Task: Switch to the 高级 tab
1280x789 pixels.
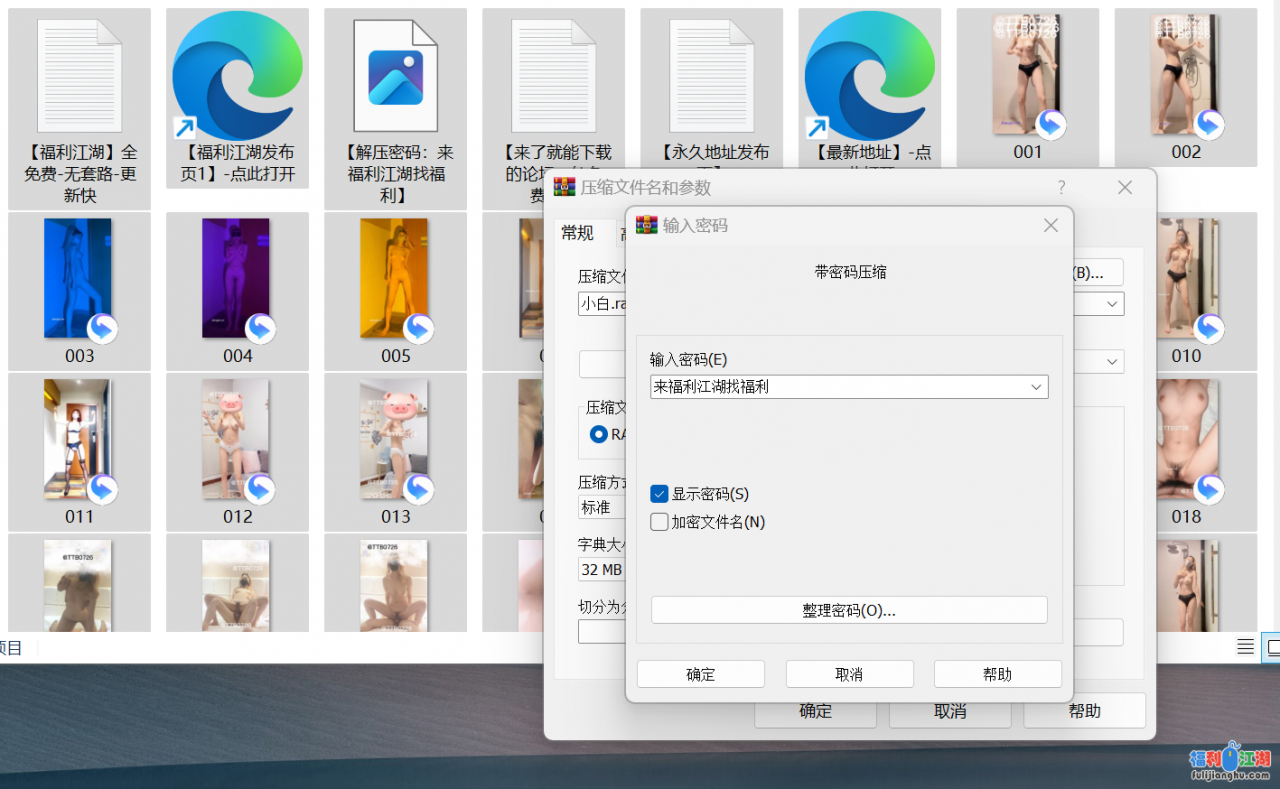Action: [x=625, y=233]
